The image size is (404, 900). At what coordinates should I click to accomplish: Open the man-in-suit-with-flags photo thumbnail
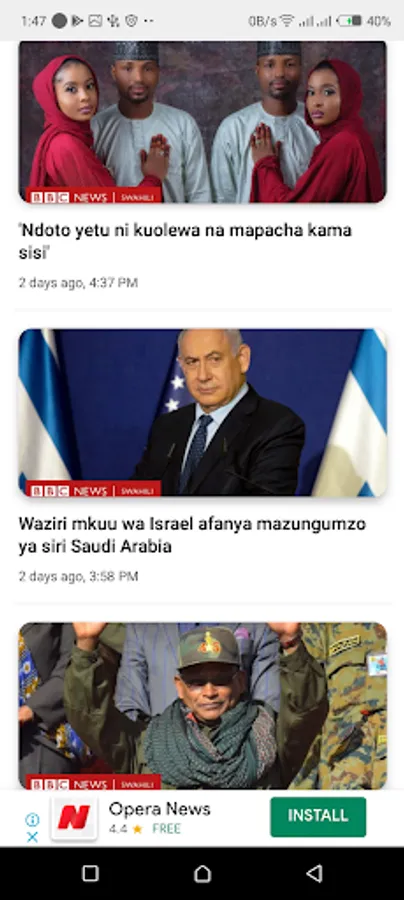tap(202, 413)
